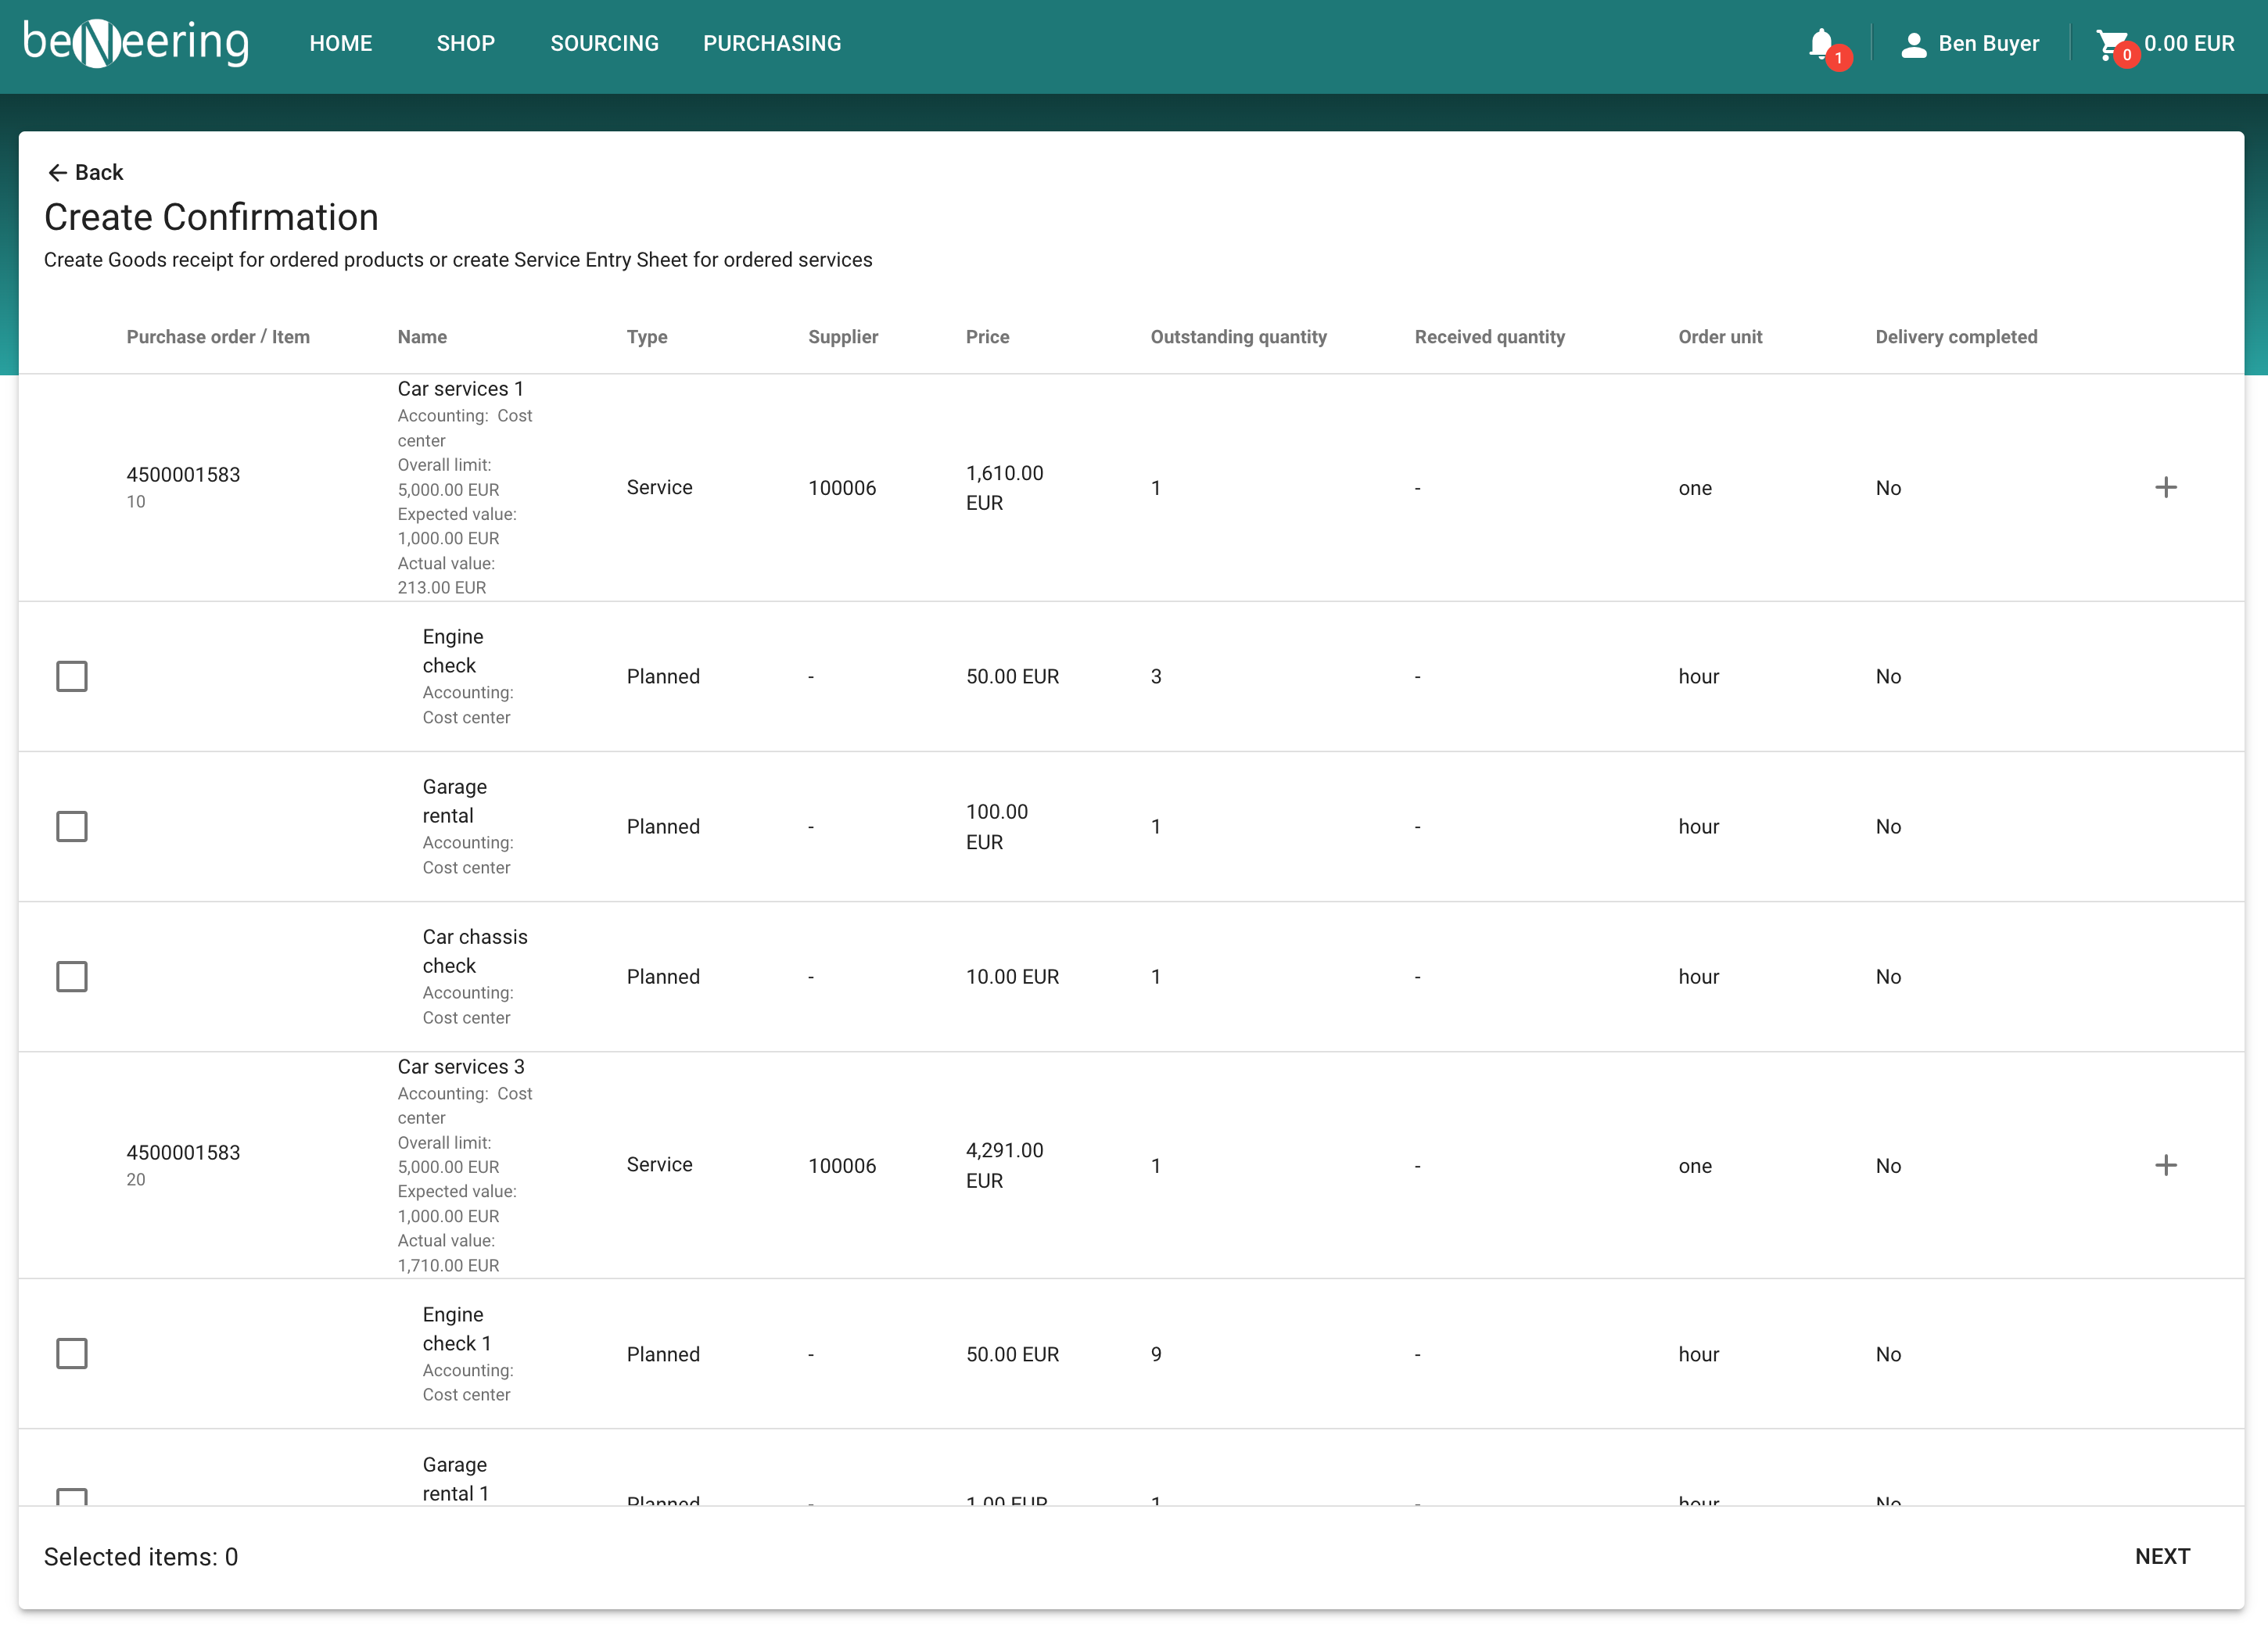Viewport: 2268px width, 1628px height.
Task: Go to the Home menu
Action: click(341, 44)
